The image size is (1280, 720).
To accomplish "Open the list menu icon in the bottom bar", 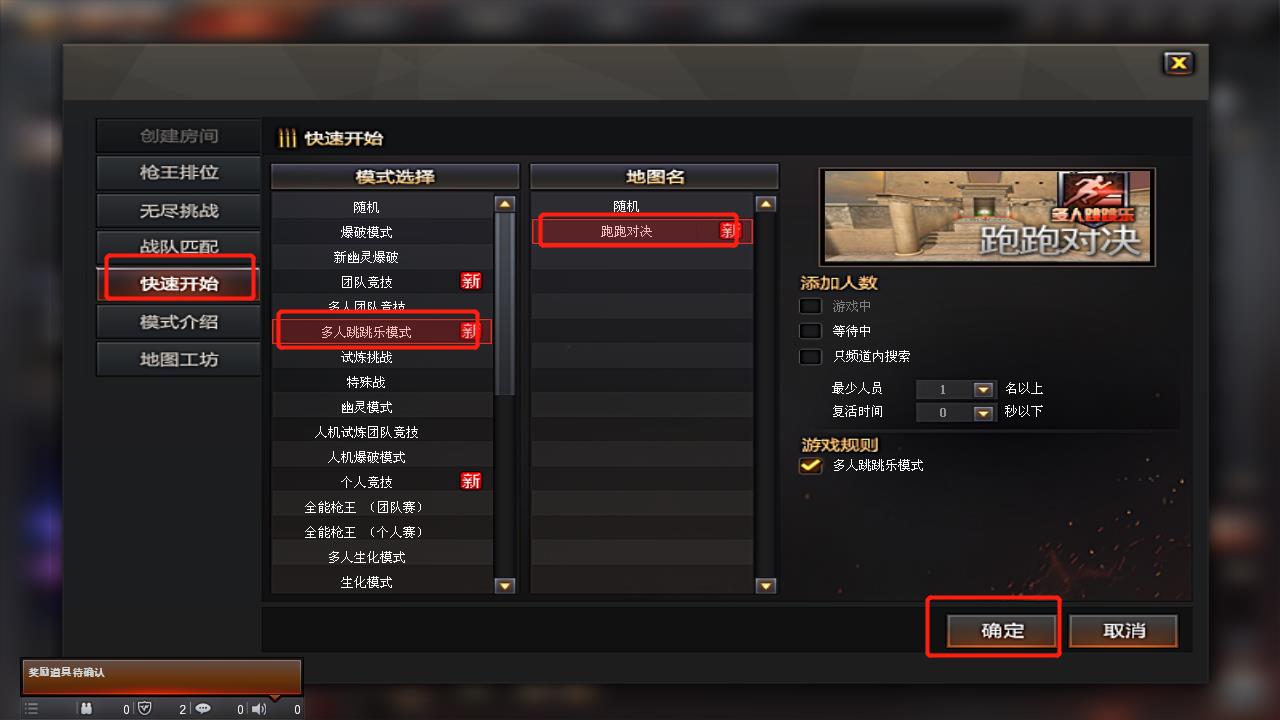I will coord(31,708).
